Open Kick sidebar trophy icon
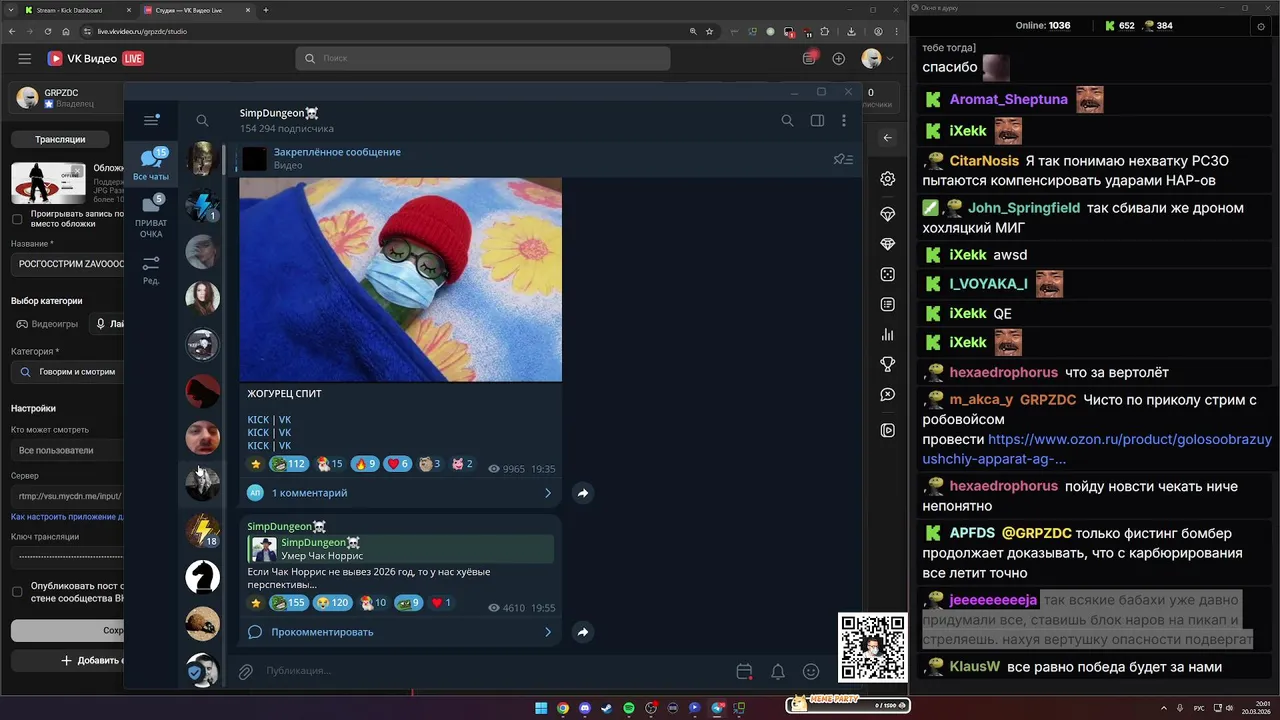 pos(887,364)
